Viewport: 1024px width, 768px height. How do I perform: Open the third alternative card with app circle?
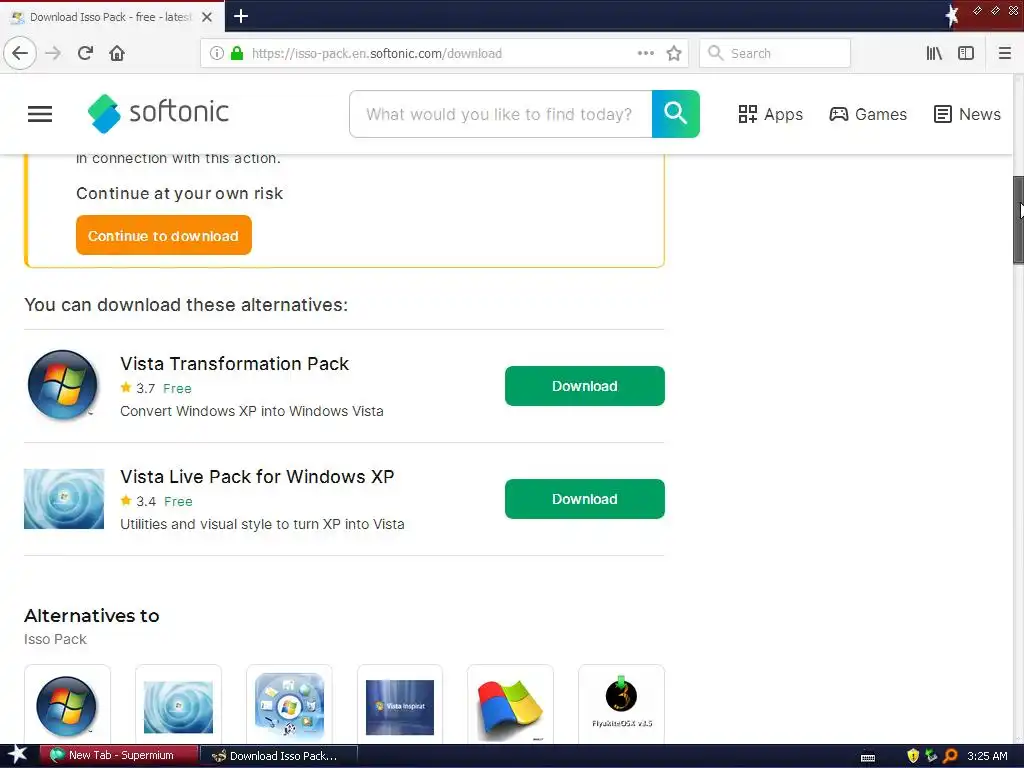tap(289, 704)
